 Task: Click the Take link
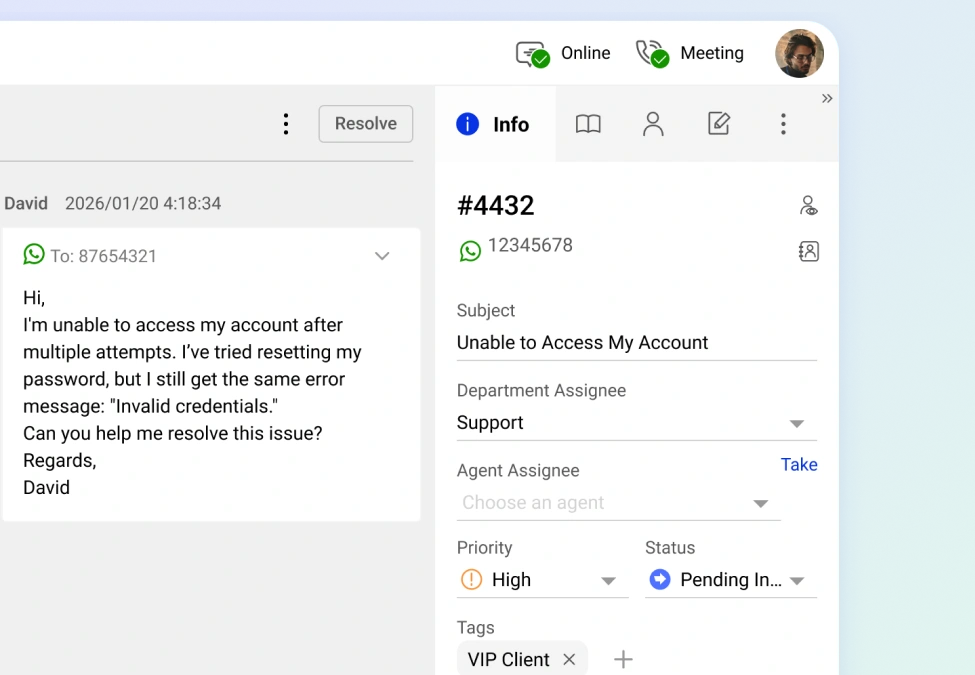[799, 464]
